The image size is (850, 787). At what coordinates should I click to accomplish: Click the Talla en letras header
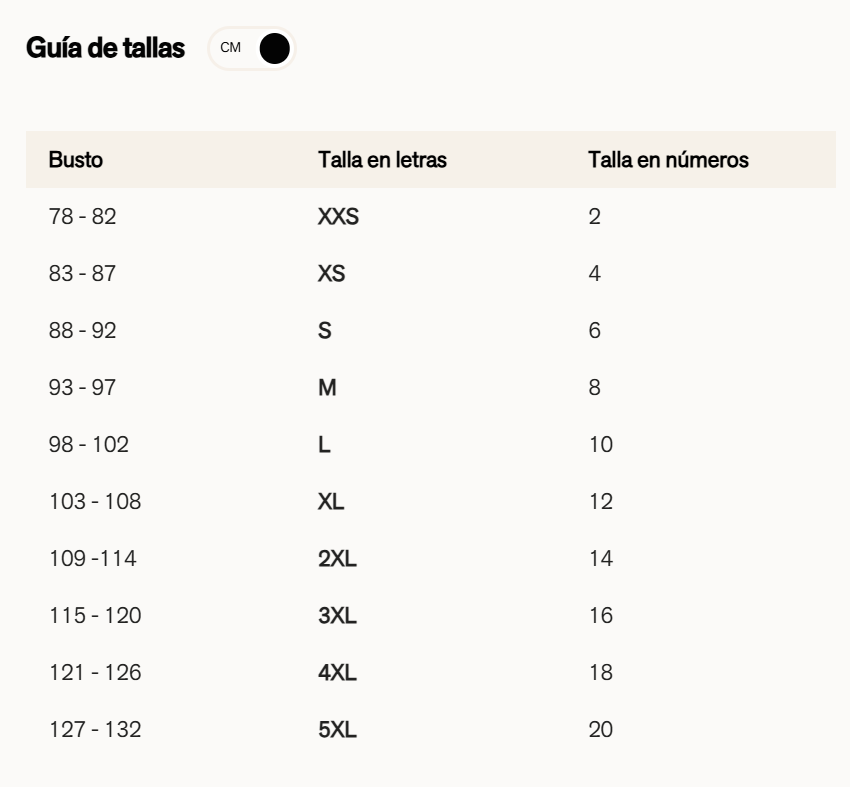381,159
